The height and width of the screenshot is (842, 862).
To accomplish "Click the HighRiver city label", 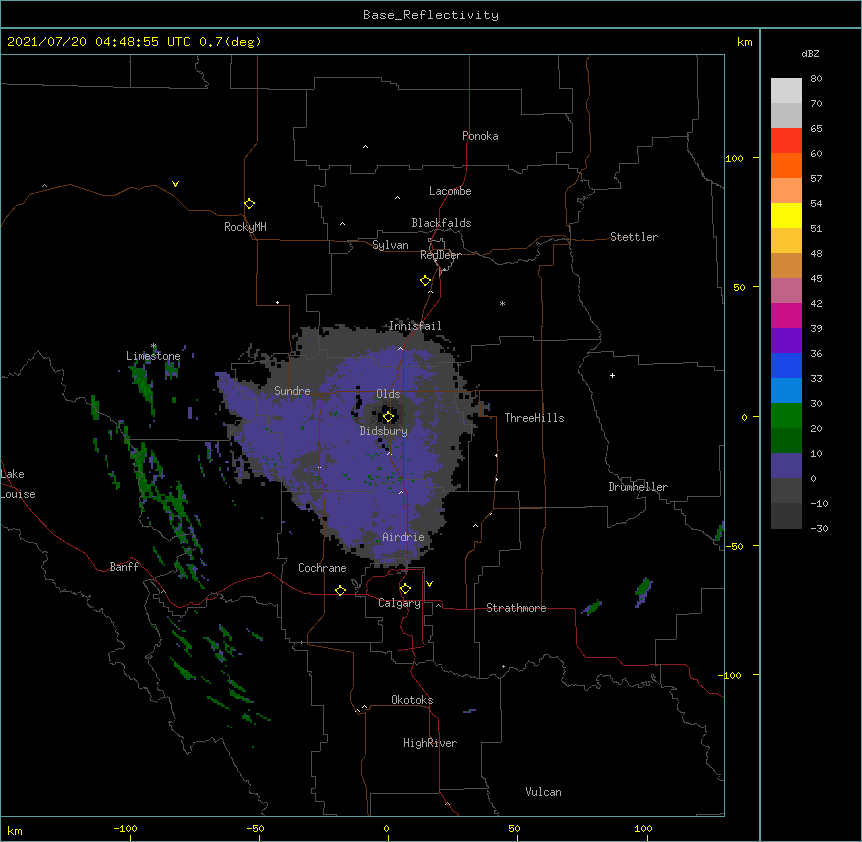I will tap(430, 743).
